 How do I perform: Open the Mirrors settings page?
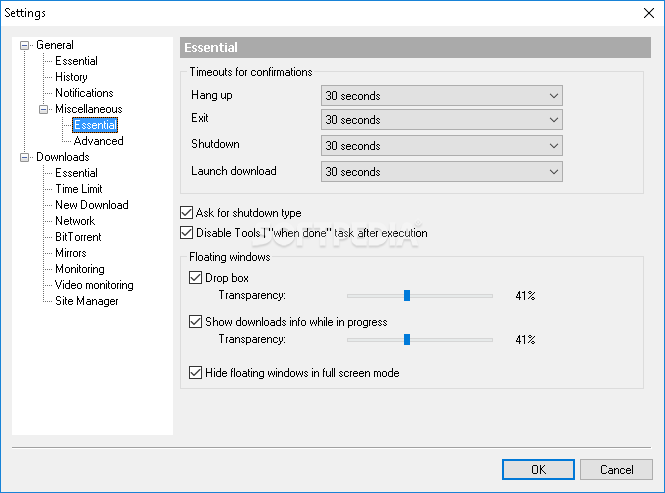point(71,253)
